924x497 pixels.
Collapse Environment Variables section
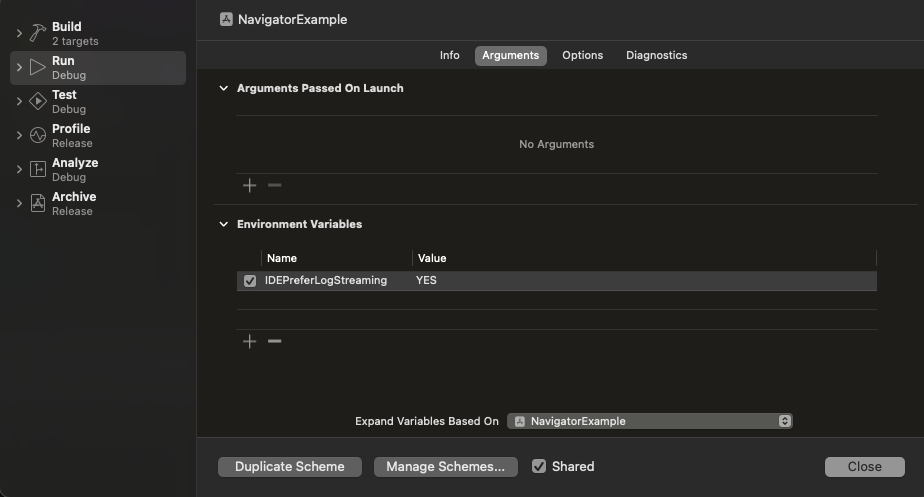click(223, 224)
